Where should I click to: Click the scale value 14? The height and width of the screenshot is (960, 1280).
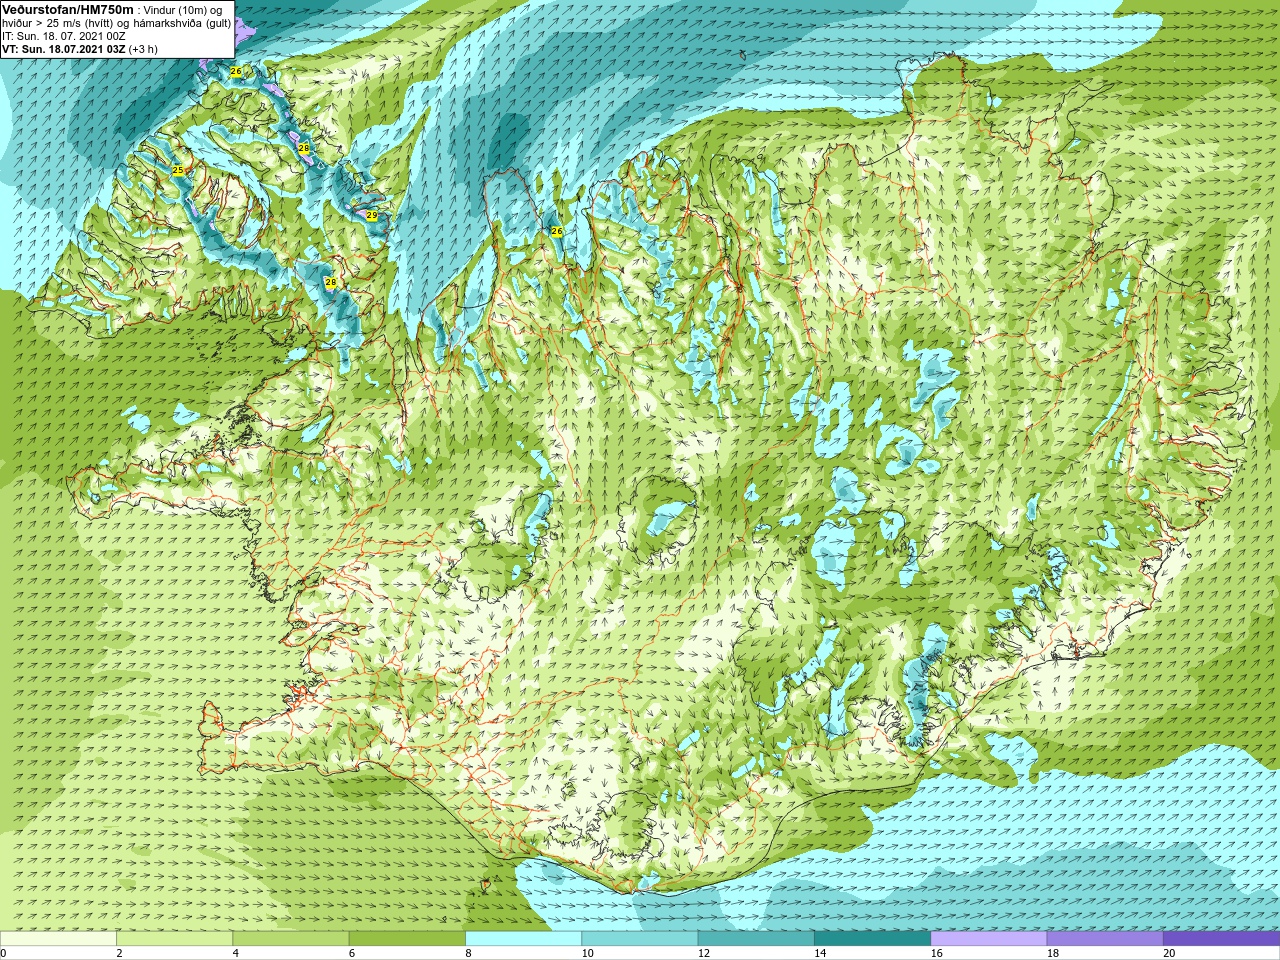click(x=820, y=953)
